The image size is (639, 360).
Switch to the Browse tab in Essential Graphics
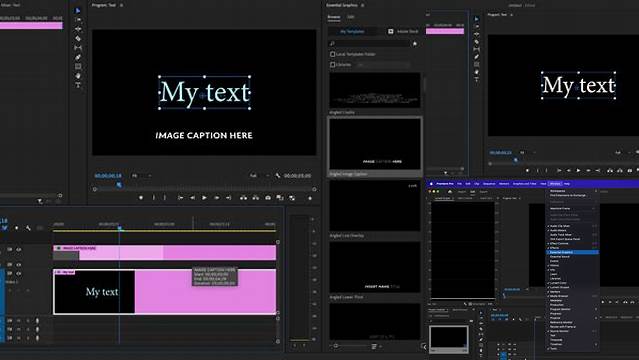pyautogui.click(x=334, y=17)
